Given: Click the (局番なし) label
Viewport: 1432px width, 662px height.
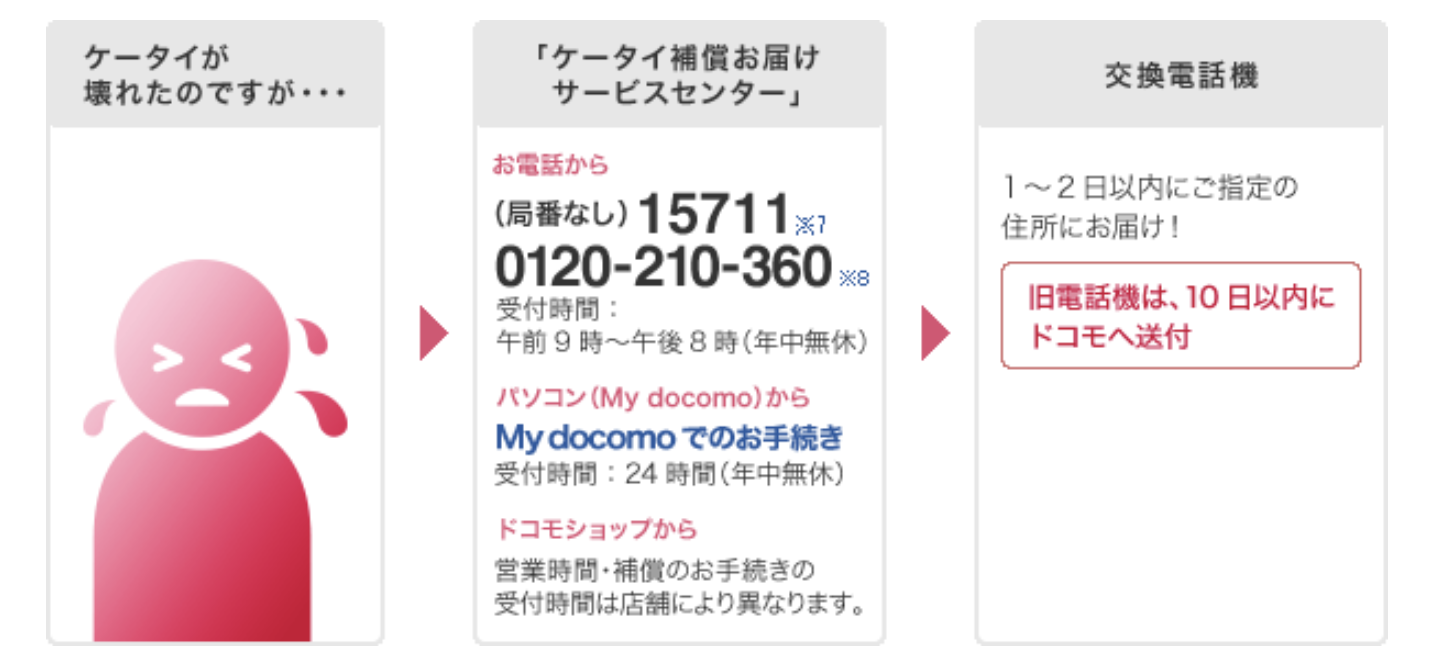Looking at the screenshot, I should coord(561,214).
